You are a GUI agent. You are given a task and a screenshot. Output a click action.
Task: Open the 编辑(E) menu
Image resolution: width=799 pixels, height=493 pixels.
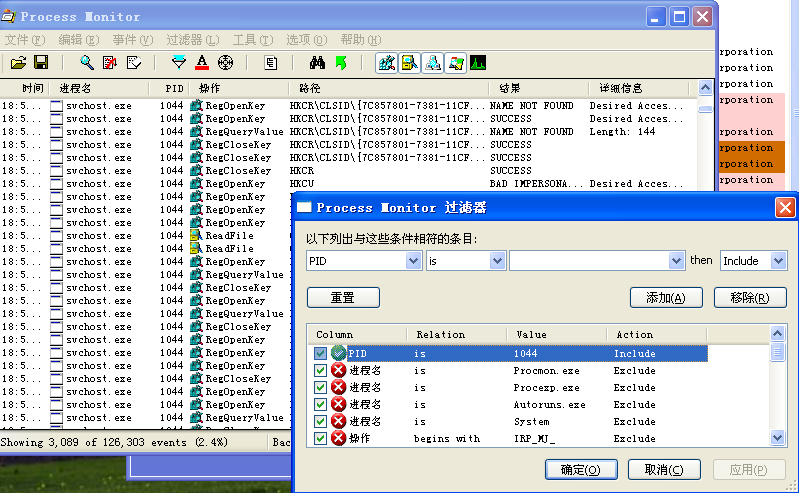point(78,40)
